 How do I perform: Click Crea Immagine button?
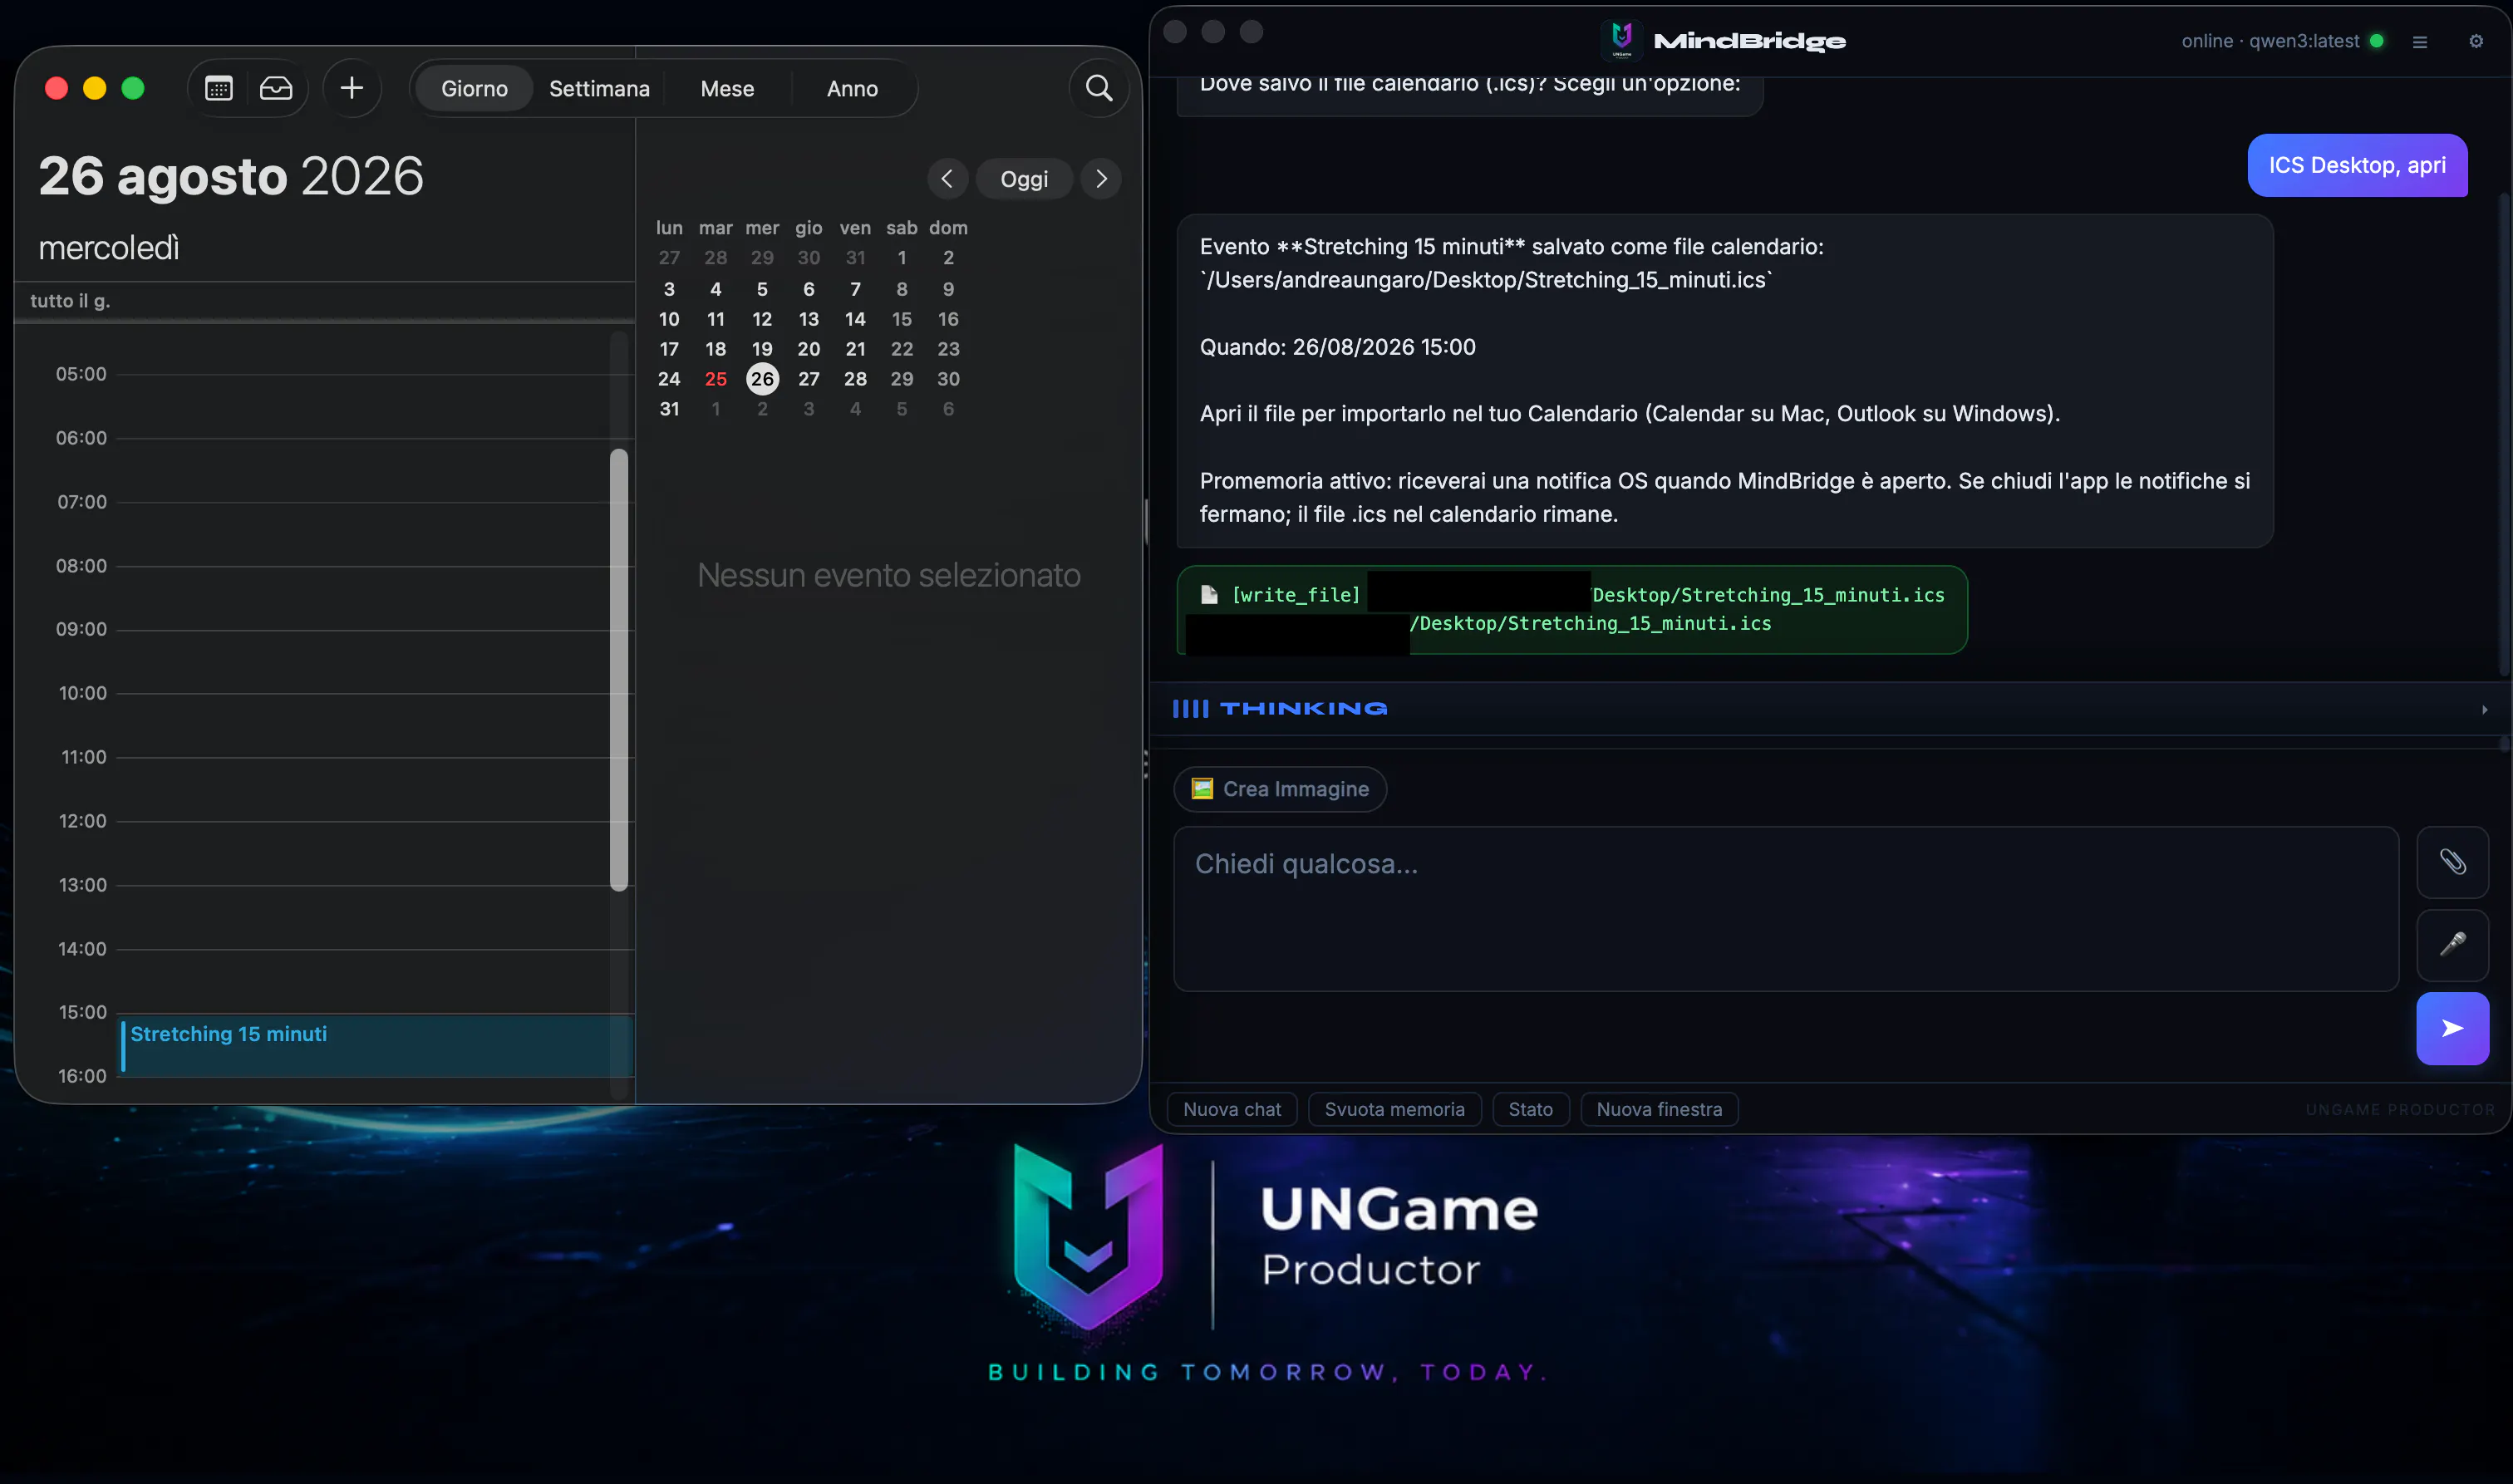[1280, 789]
